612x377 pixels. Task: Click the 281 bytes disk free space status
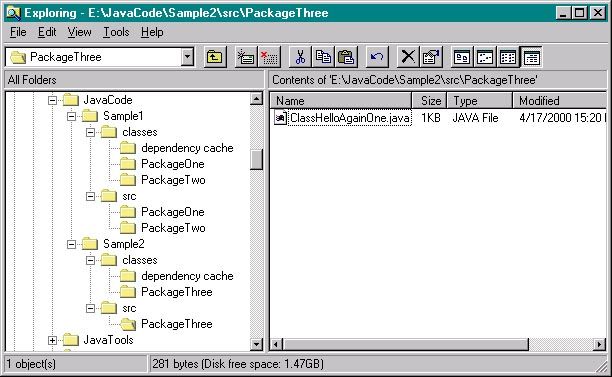click(238, 364)
